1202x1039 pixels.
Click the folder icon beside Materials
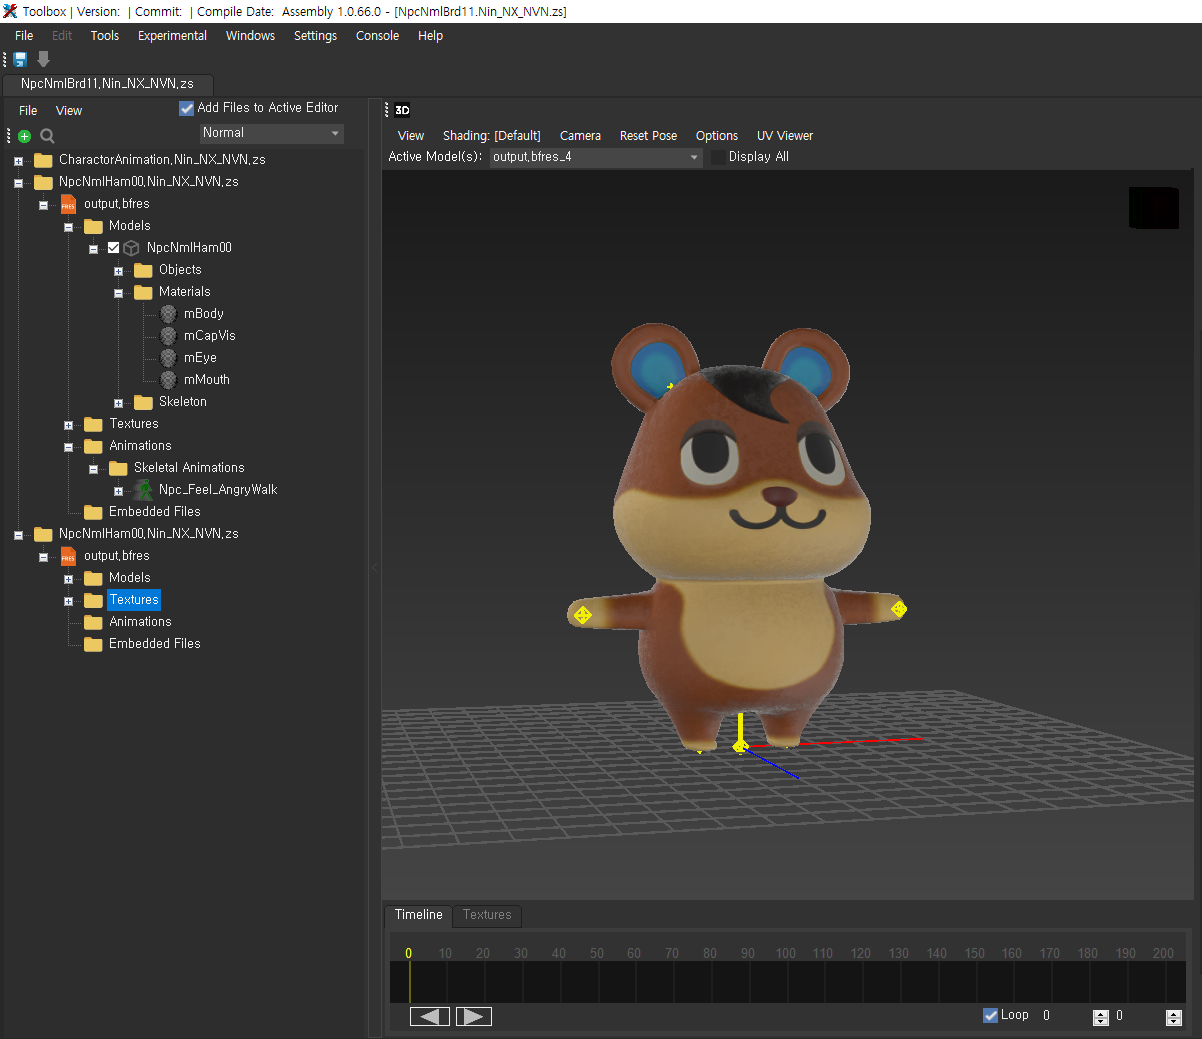[x=143, y=292]
